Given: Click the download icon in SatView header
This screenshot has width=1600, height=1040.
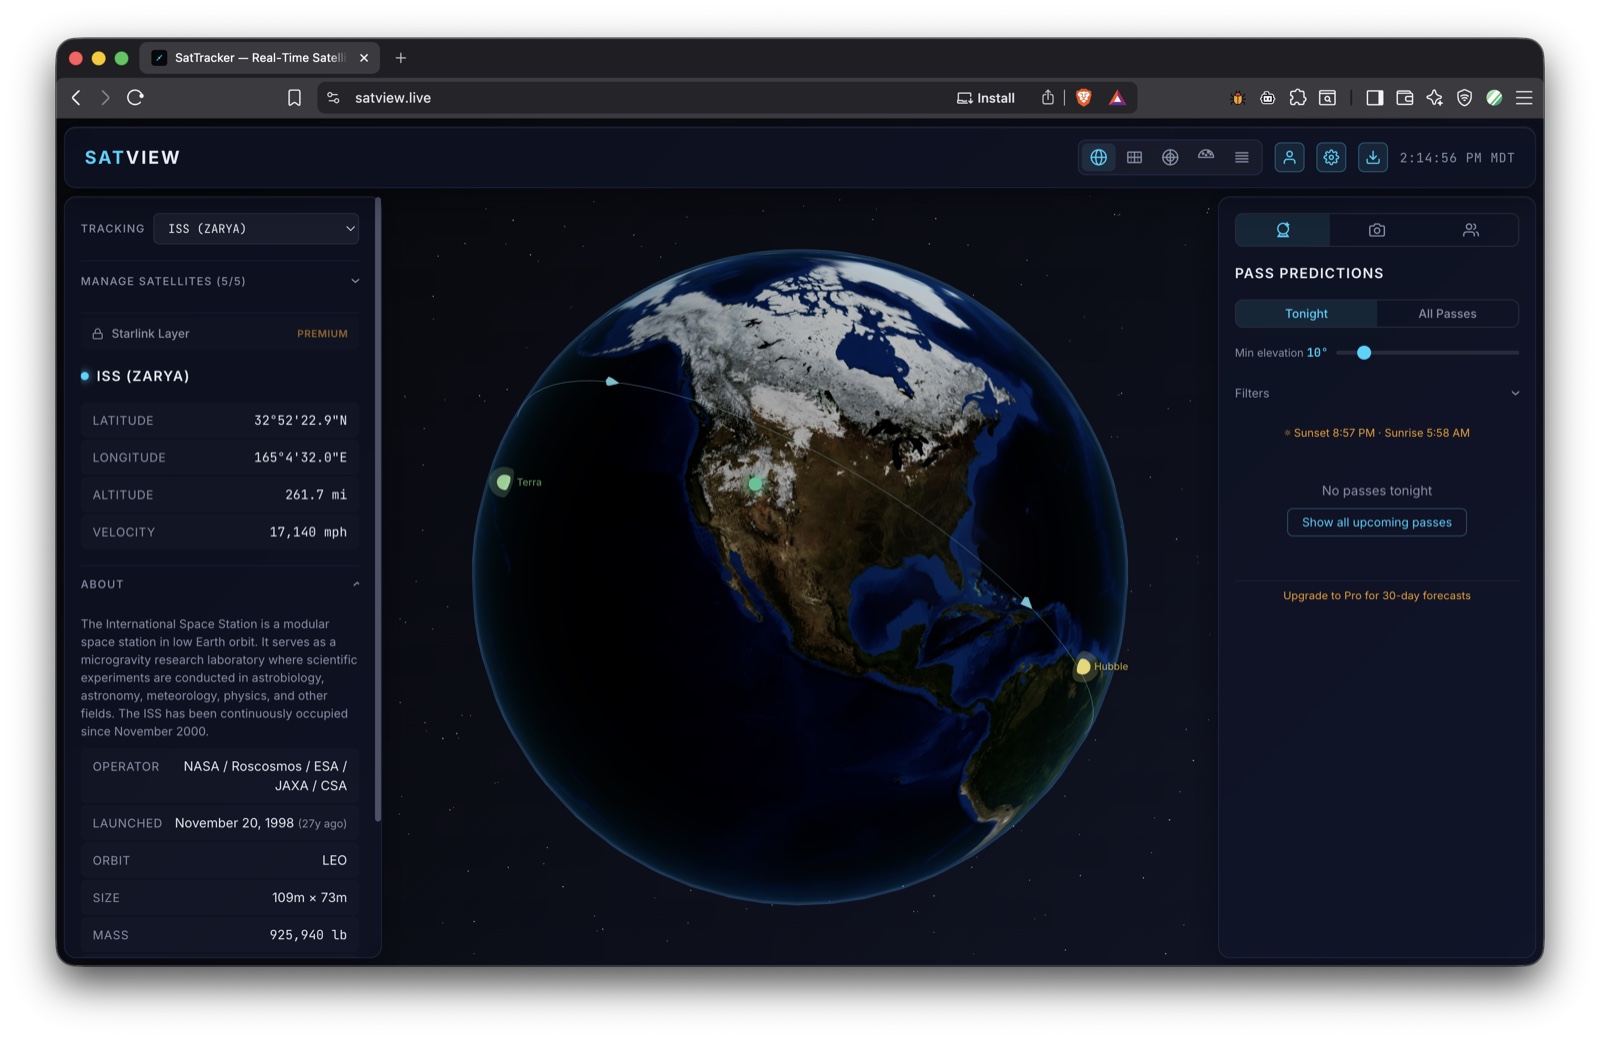Looking at the screenshot, I should 1373,157.
